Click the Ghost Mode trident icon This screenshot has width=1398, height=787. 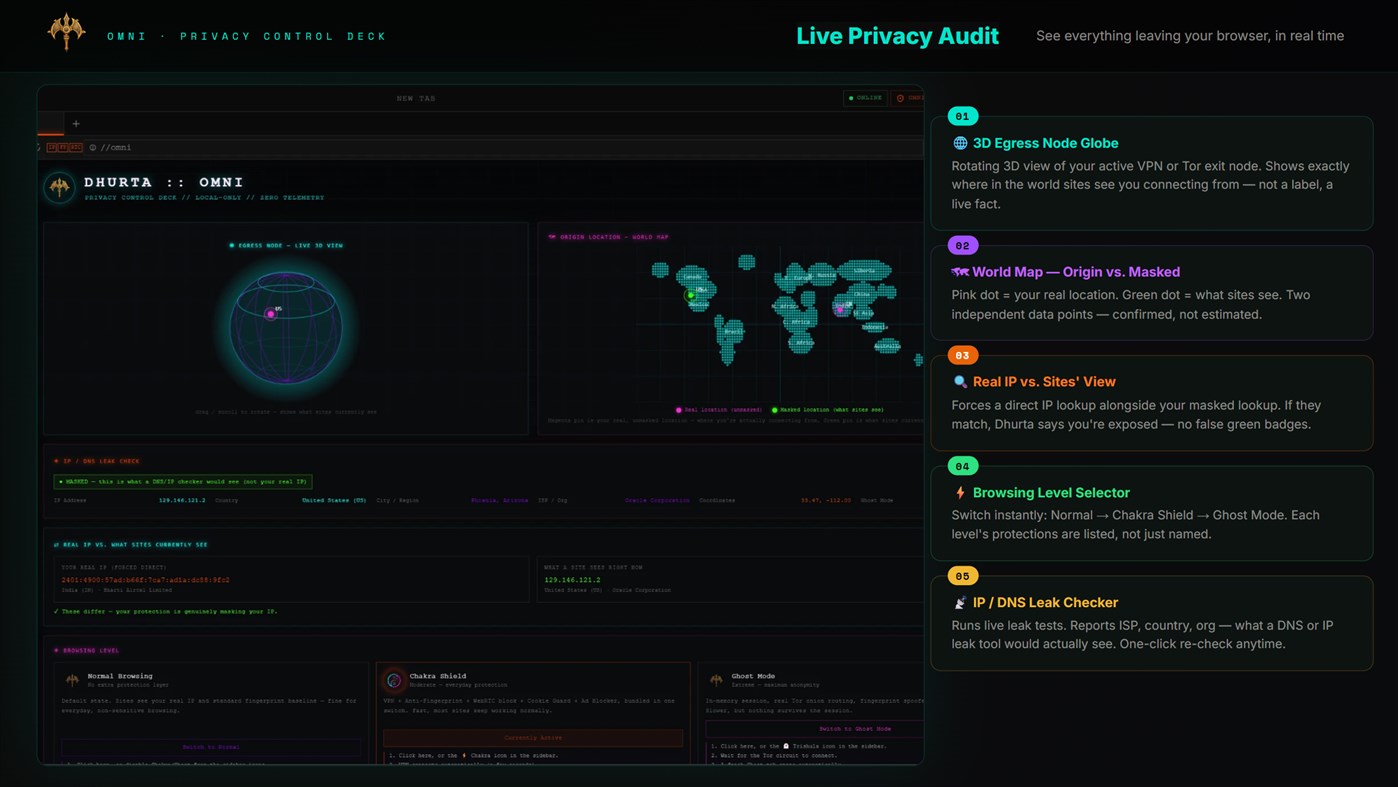point(716,680)
